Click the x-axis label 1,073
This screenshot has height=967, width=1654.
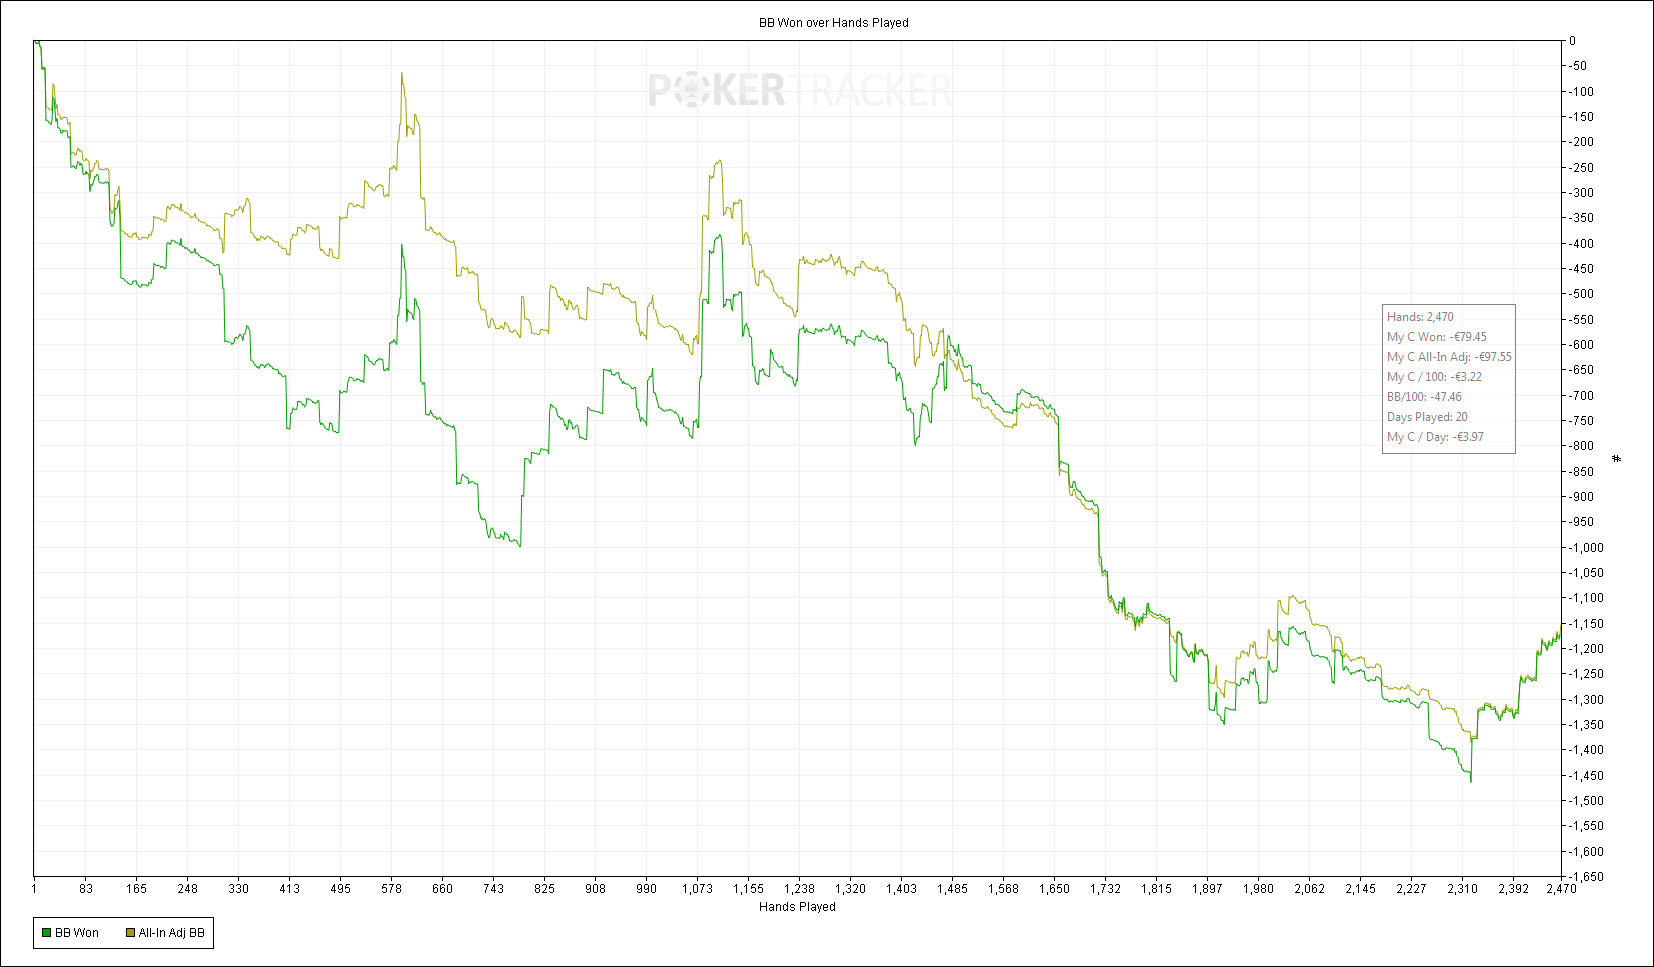pyautogui.click(x=697, y=889)
